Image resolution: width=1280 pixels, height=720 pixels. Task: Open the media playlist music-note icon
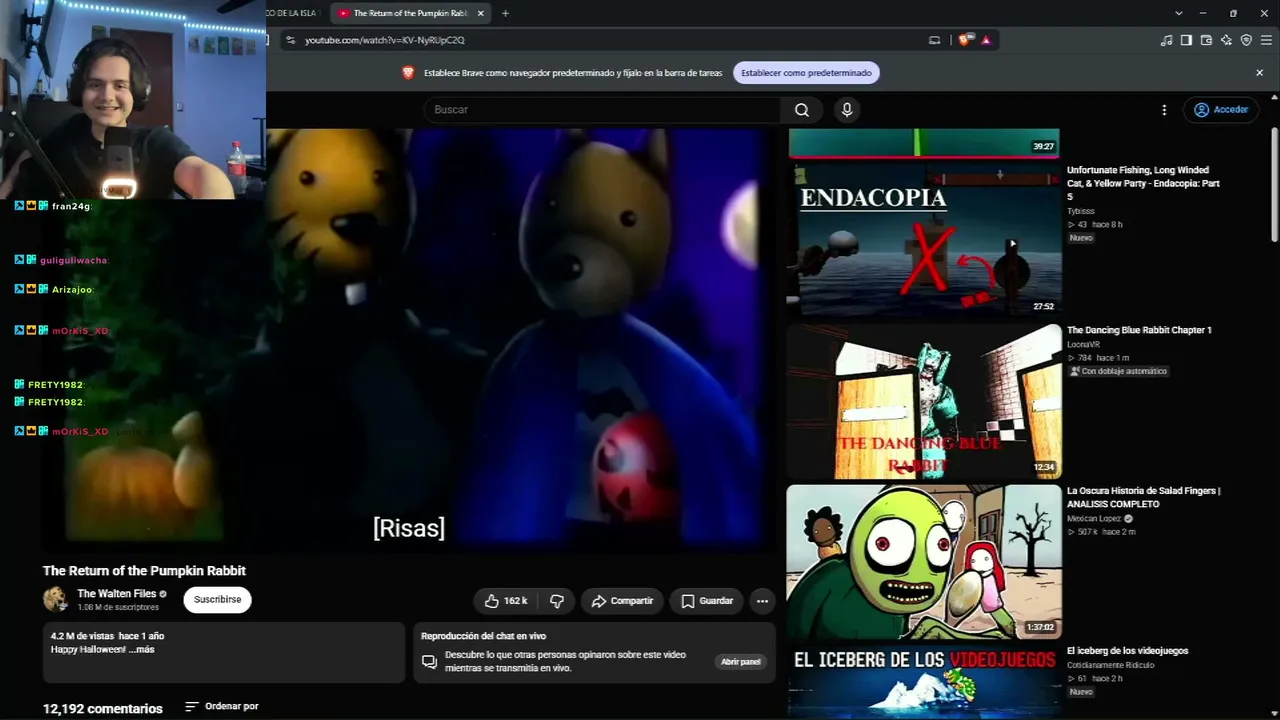pyautogui.click(x=1166, y=40)
